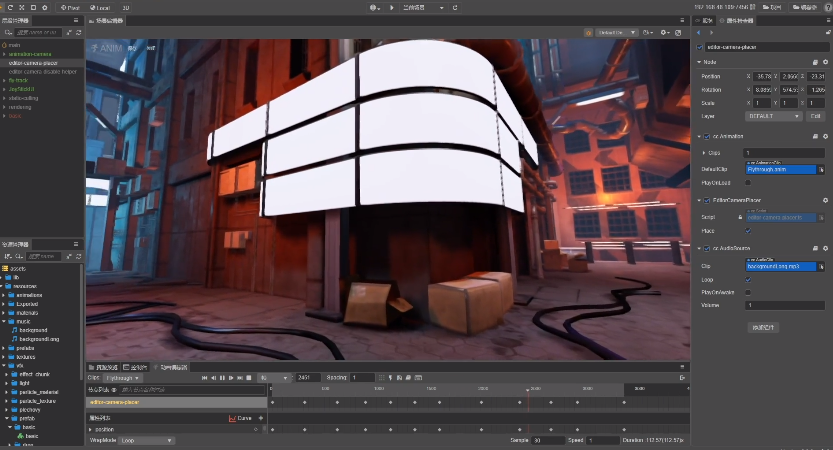Click the refresh icon in hierarchy panel
Screen dimensions: 833x450
pos(76,32)
